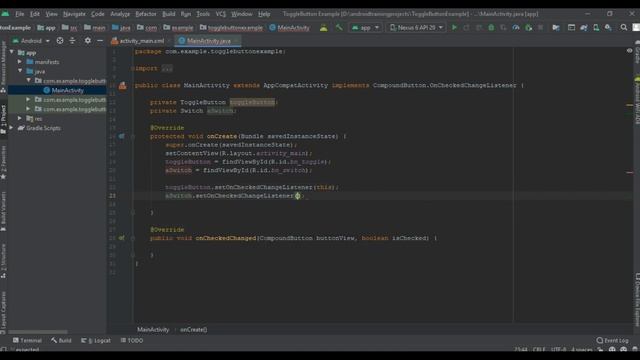The width and height of the screenshot is (640, 360).
Task: Toggle tool window bars via bottom-left corner icon
Action: tap(4, 349)
